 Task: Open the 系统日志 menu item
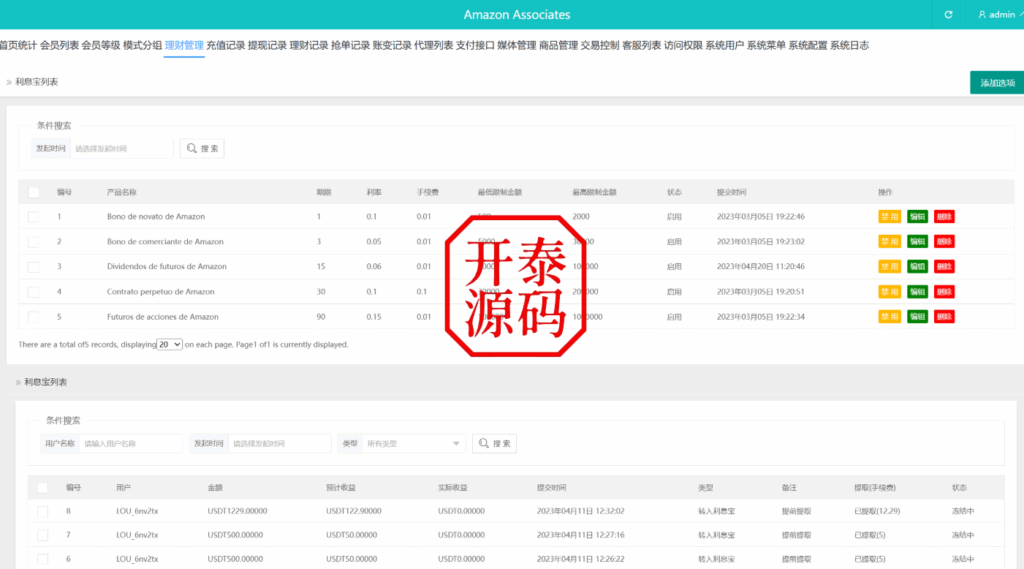pyautogui.click(x=849, y=45)
